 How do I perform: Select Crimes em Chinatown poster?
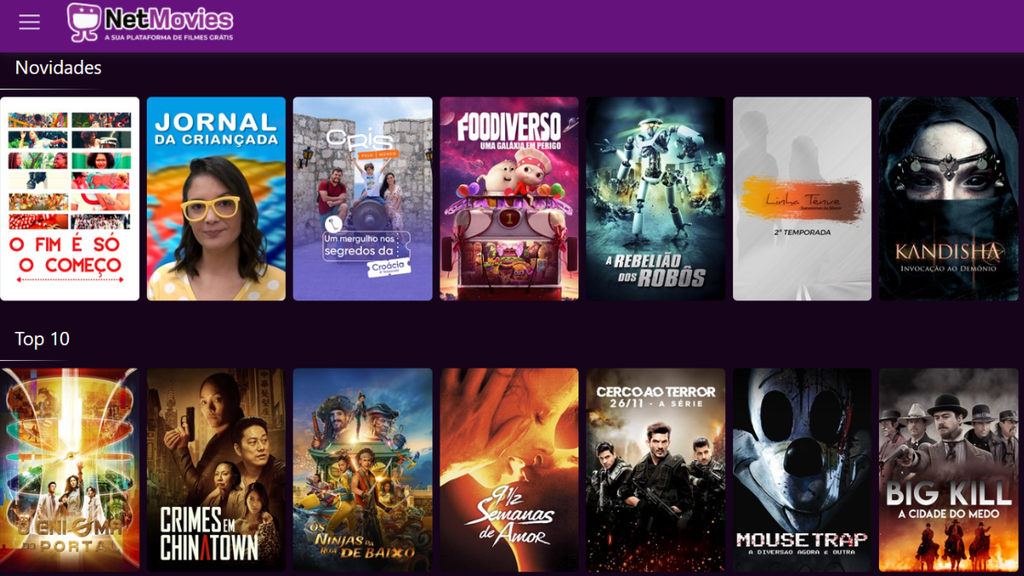point(216,470)
